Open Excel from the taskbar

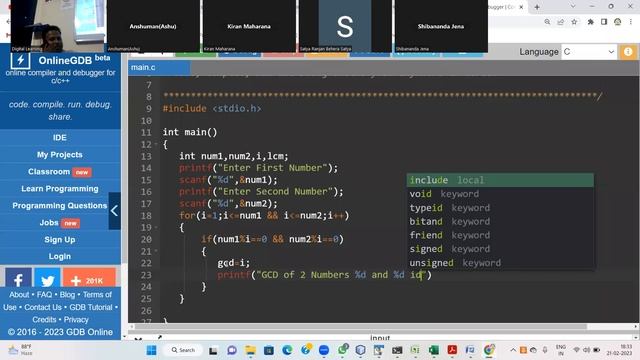tap(433, 350)
